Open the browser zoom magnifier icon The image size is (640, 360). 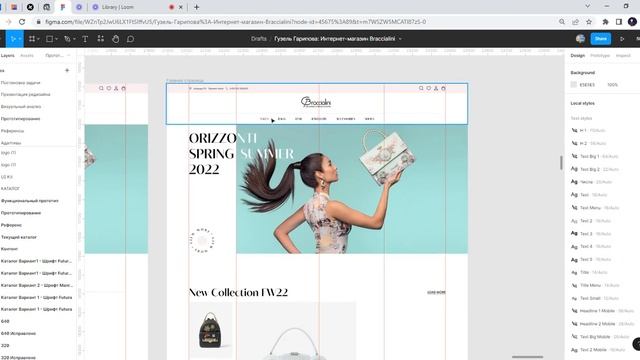pyautogui.click(x=562, y=22)
